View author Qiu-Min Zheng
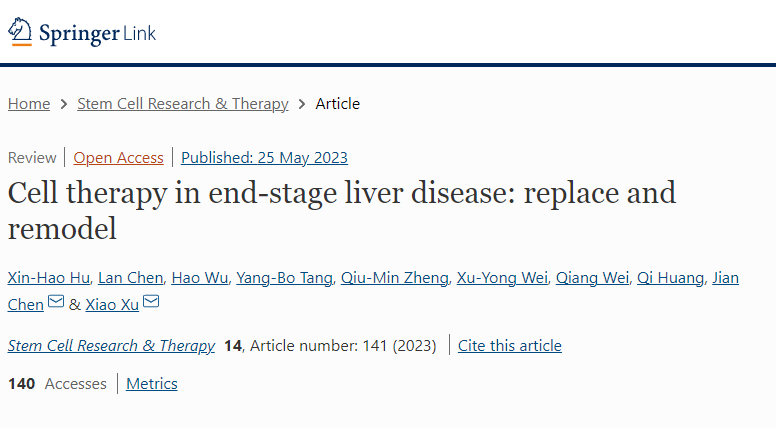776x428 pixels. pyautogui.click(x=394, y=277)
